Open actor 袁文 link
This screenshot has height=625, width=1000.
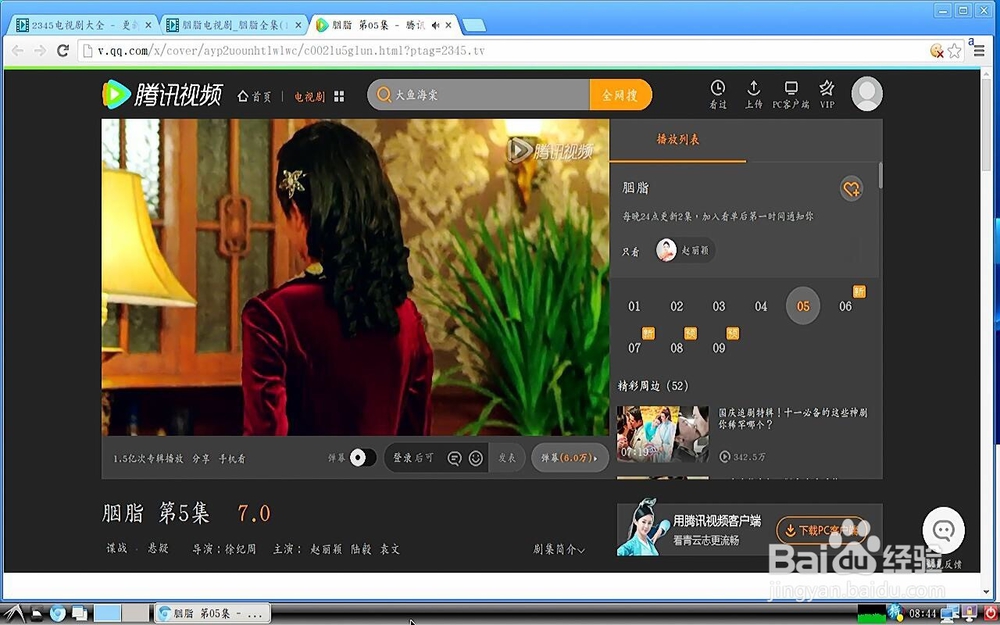pyautogui.click(x=390, y=548)
